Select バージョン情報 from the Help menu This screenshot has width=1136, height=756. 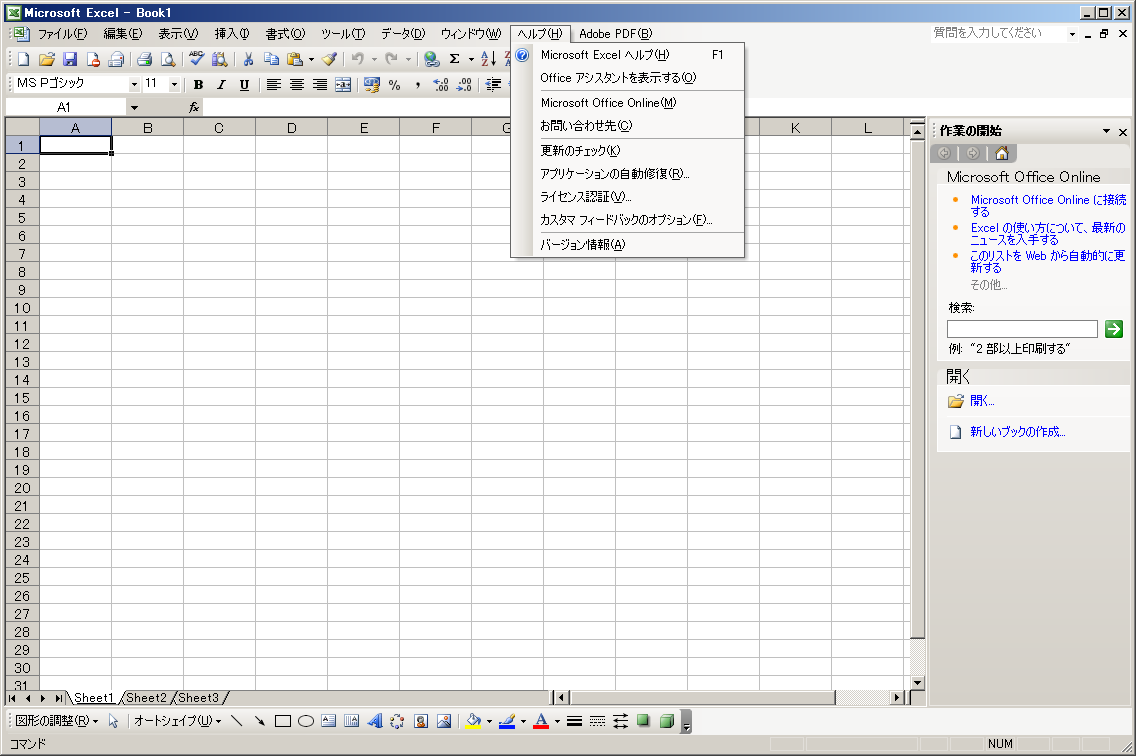pos(582,245)
